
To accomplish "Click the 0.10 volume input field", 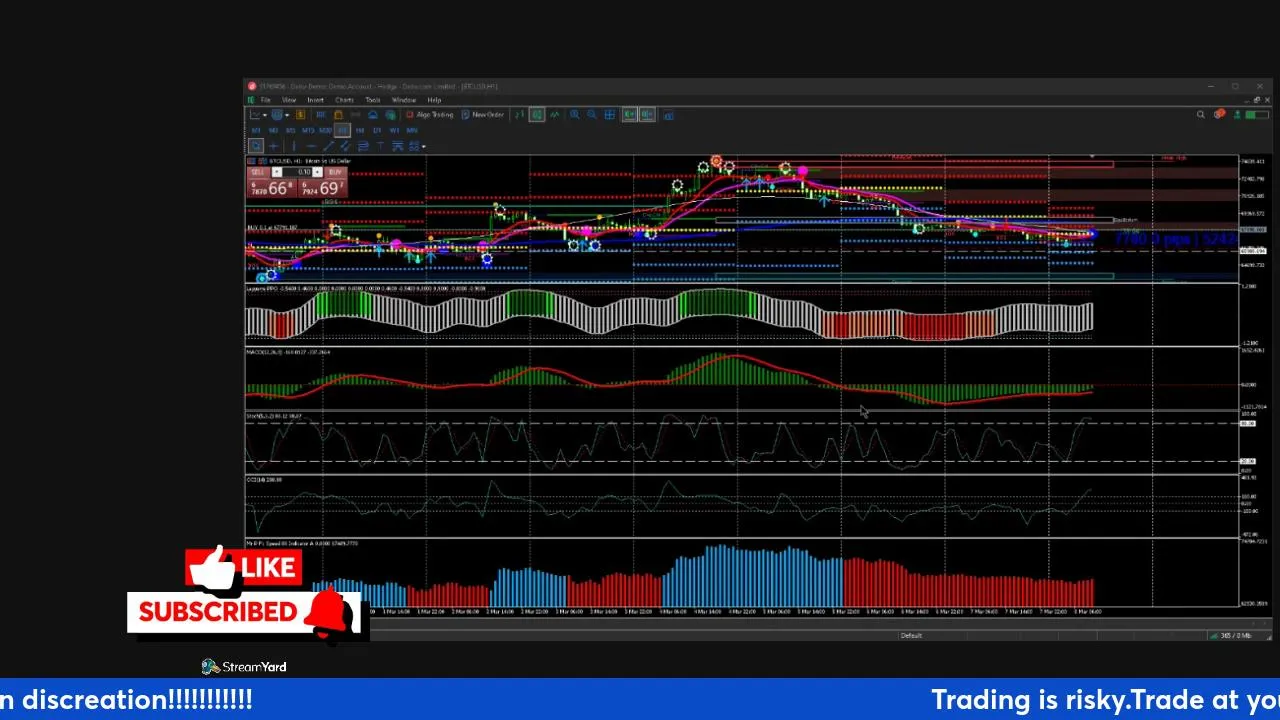I will click(298, 172).
